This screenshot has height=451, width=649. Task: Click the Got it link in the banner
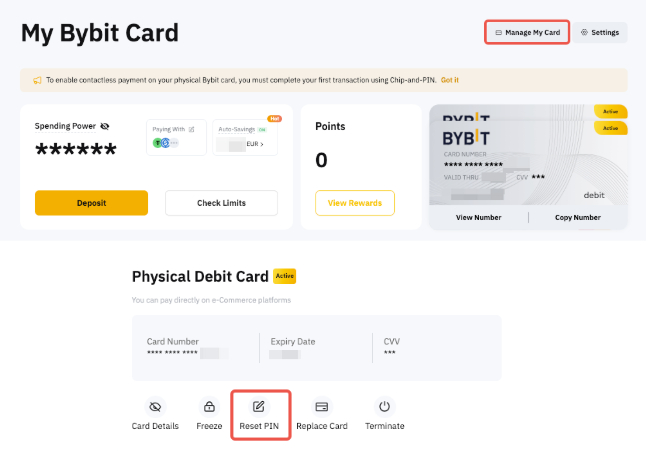pyautogui.click(x=450, y=80)
